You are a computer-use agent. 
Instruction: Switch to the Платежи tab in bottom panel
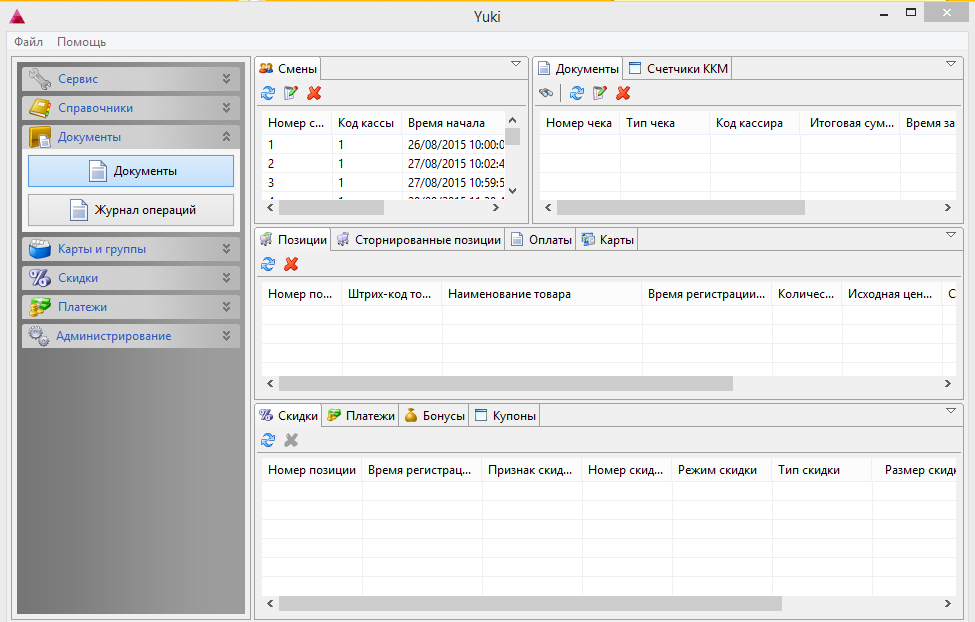tap(361, 416)
